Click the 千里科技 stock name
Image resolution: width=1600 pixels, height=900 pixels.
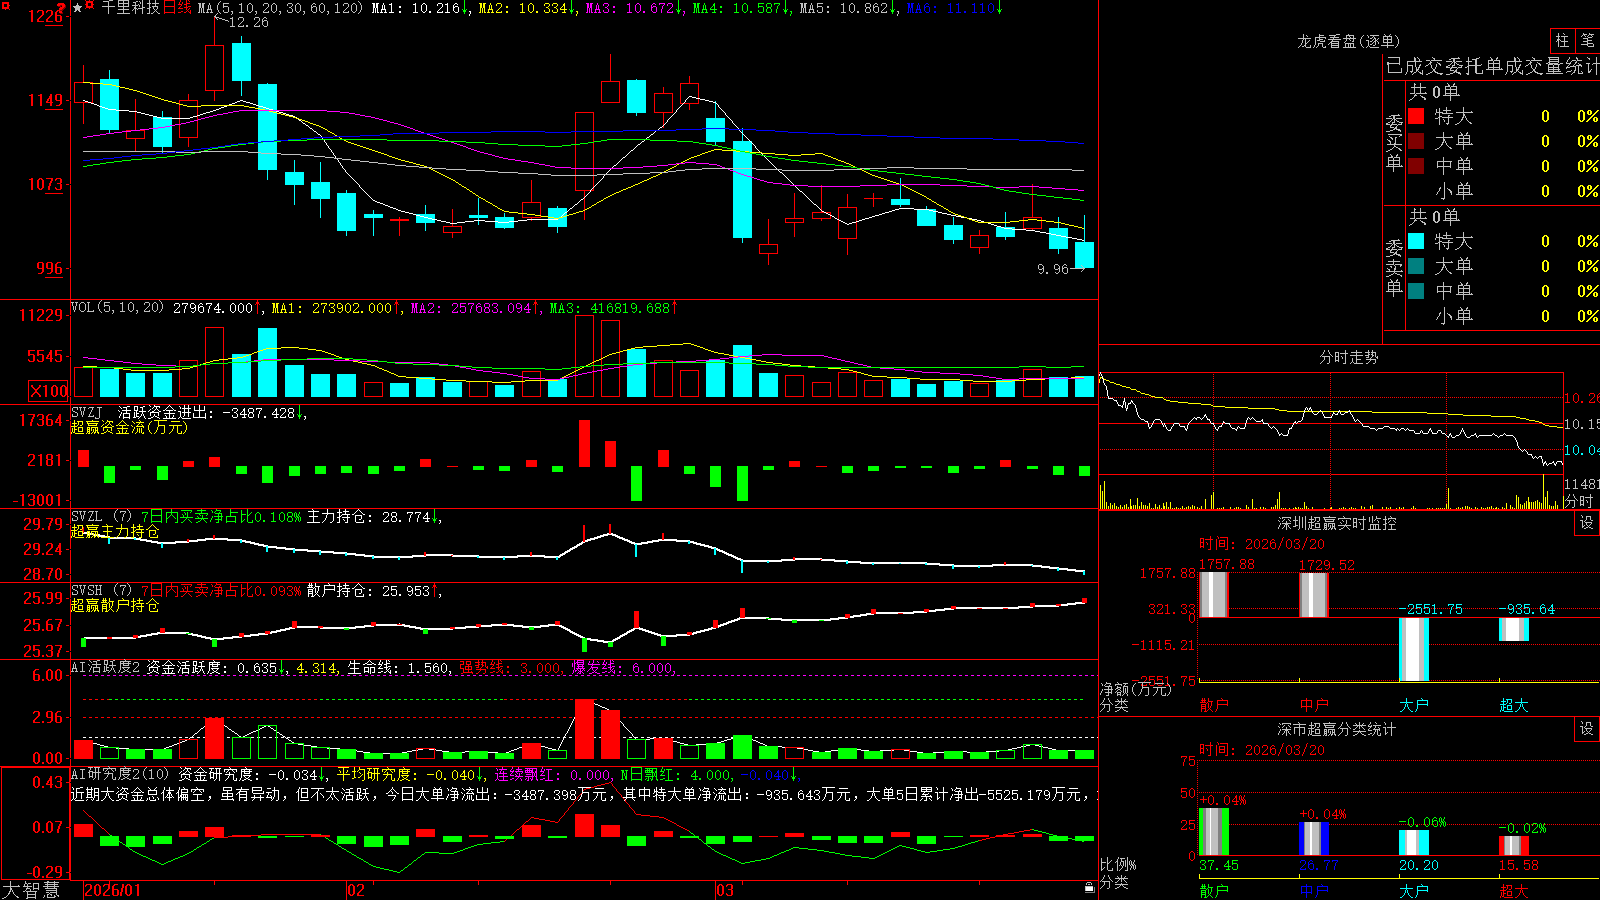tap(131, 8)
